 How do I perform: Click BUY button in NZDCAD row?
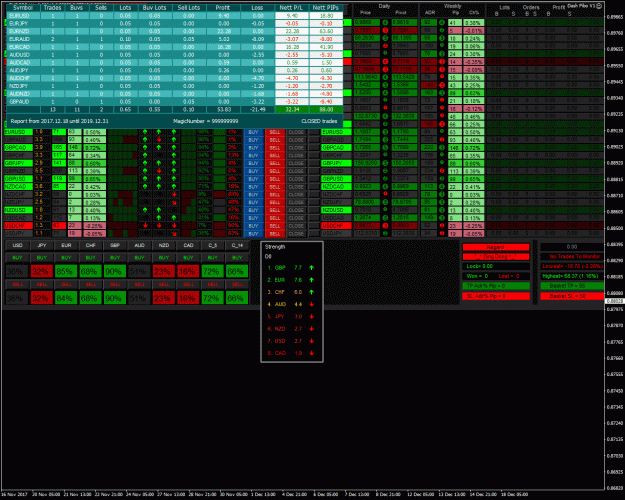[254, 186]
